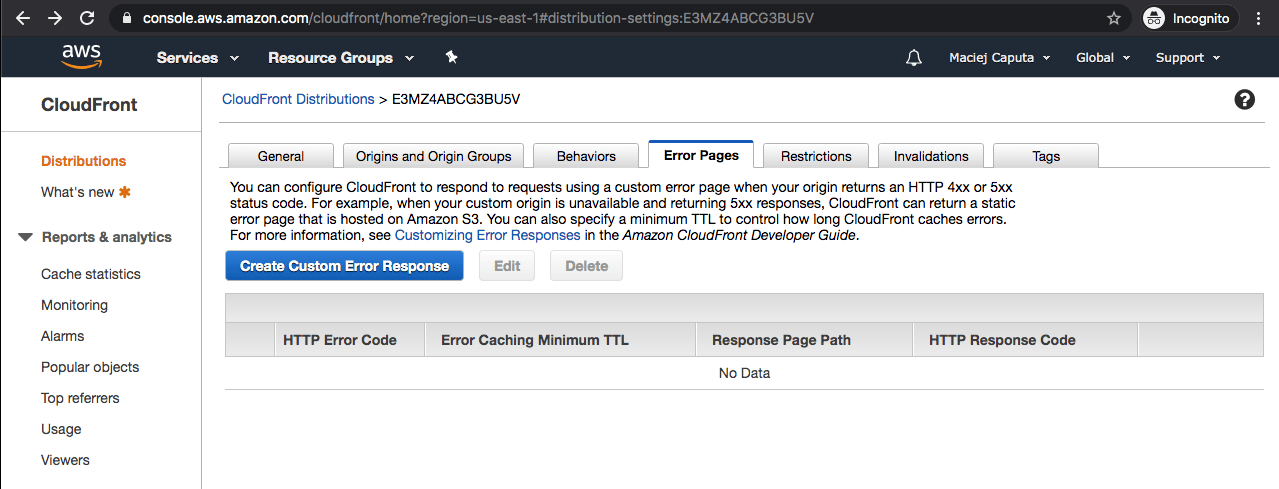Bookmark this page with star icon
The width and height of the screenshot is (1279, 489).
coord(1114,18)
